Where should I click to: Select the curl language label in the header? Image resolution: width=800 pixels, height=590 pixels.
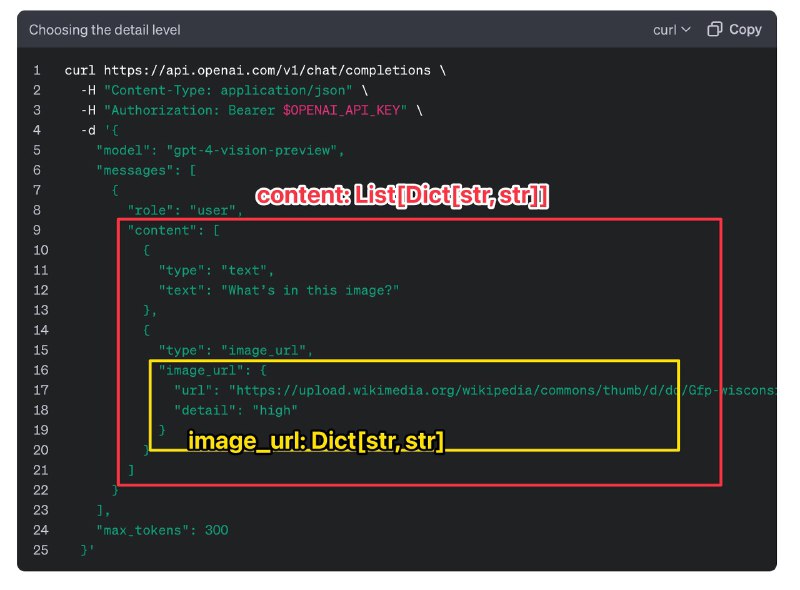[666, 30]
